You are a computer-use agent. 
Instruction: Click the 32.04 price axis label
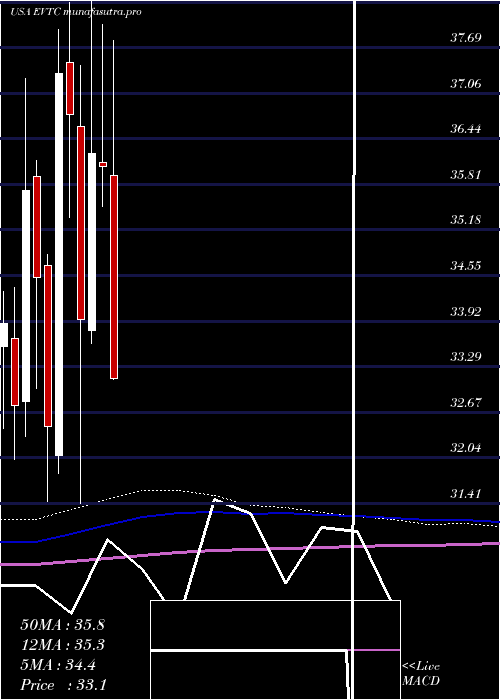(466, 448)
